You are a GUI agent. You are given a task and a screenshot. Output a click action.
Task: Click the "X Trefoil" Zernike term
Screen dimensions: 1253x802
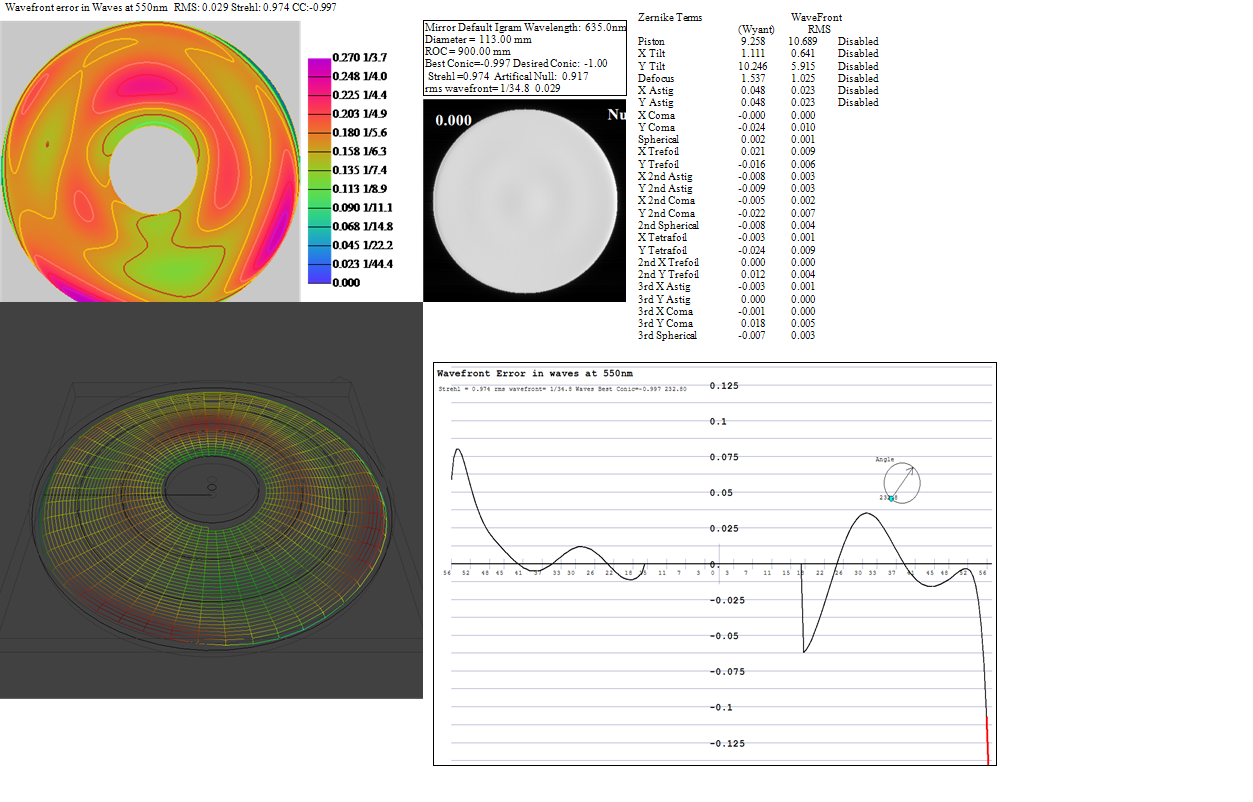(658, 151)
